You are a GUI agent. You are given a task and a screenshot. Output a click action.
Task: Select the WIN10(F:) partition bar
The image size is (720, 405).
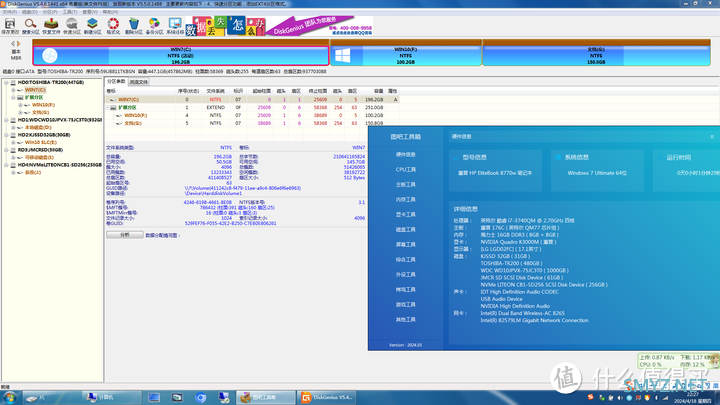(405, 55)
